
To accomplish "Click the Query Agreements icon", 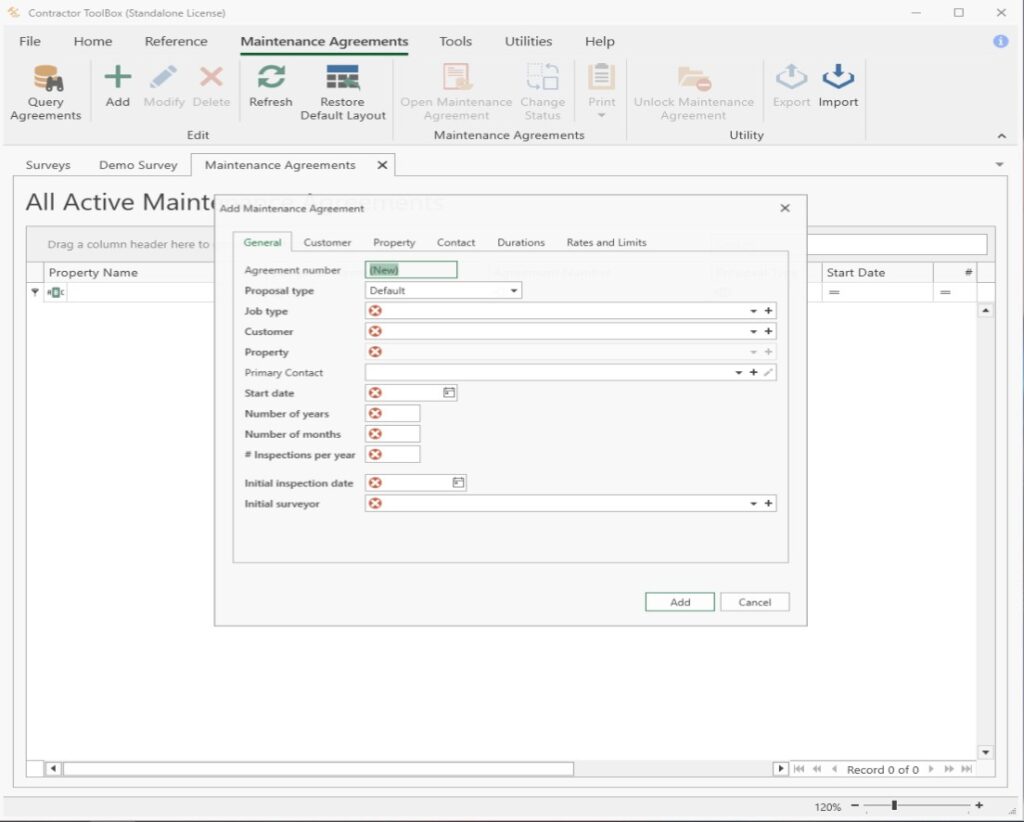I will coord(45,78).
